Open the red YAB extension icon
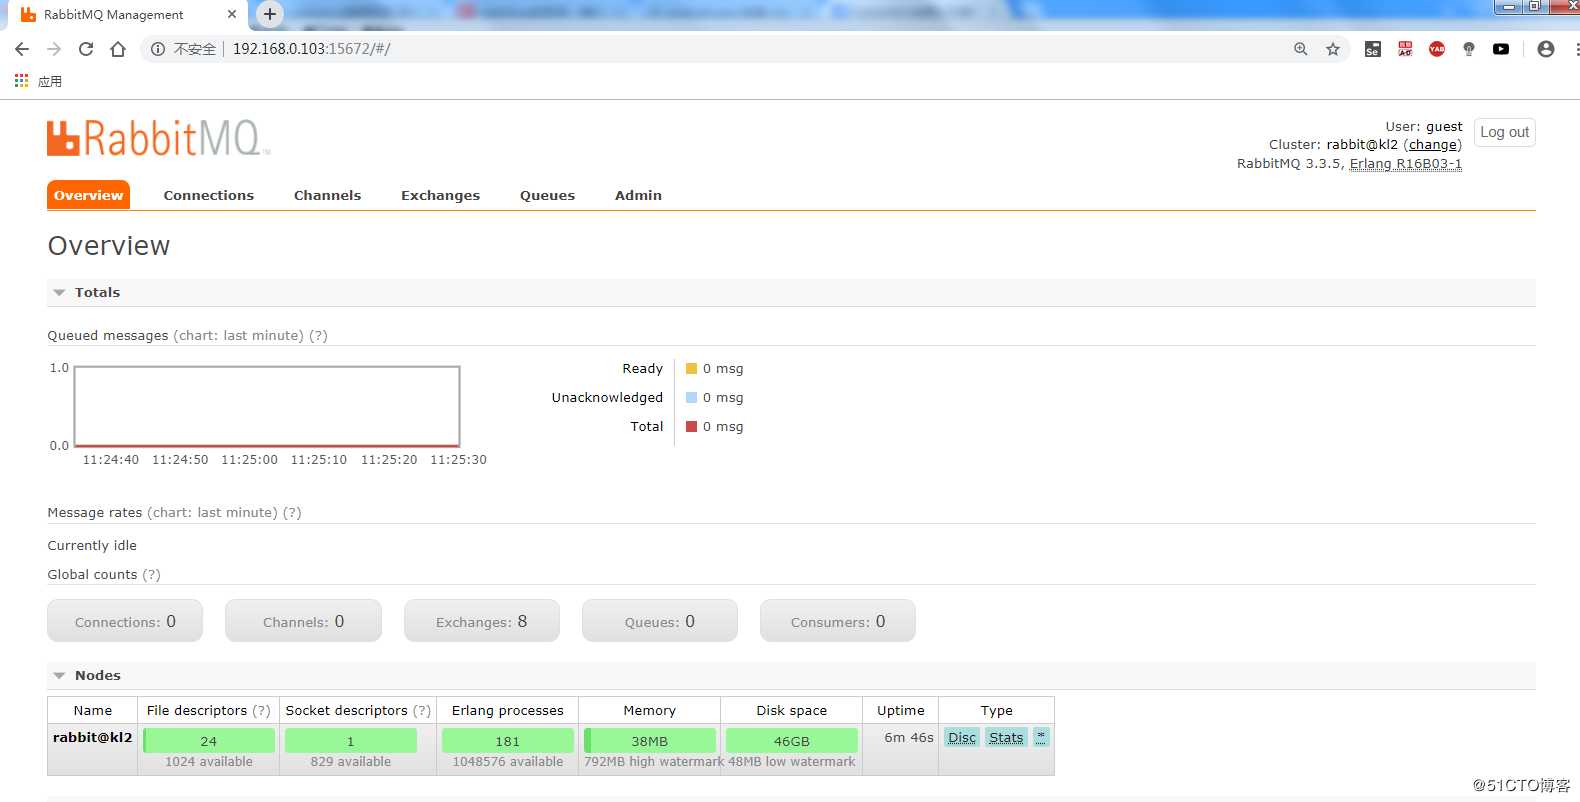 point(1437,49)
